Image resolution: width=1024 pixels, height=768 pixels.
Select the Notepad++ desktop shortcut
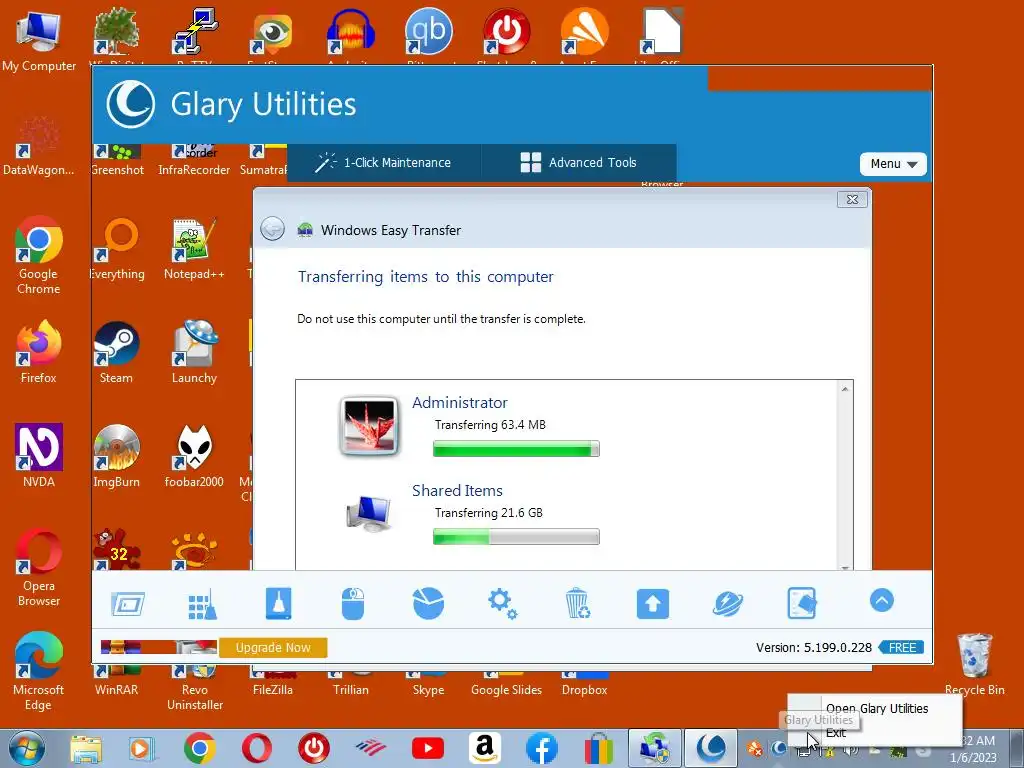pos(194,249)
